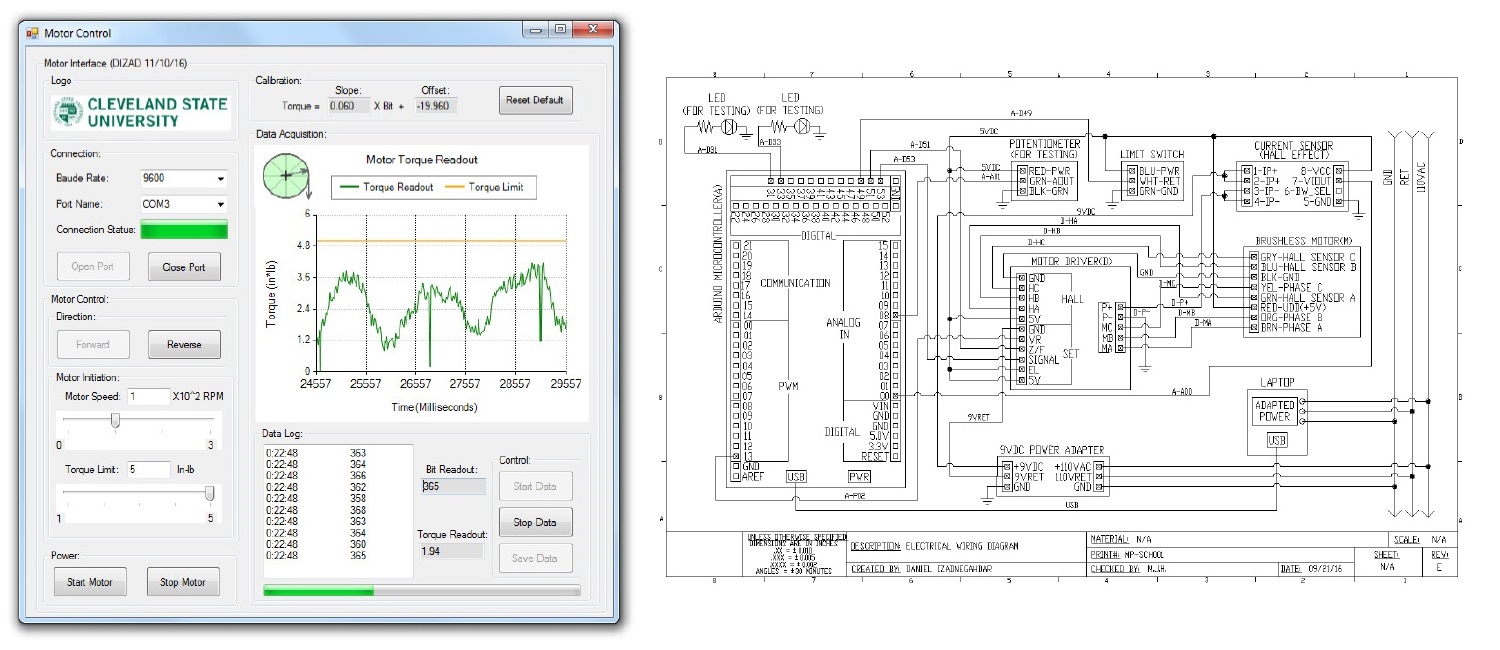The width and height of the screenshot is (1500, 650).
Task: Select the Torque Readout legend entry
Action: (x=385, y=186)
